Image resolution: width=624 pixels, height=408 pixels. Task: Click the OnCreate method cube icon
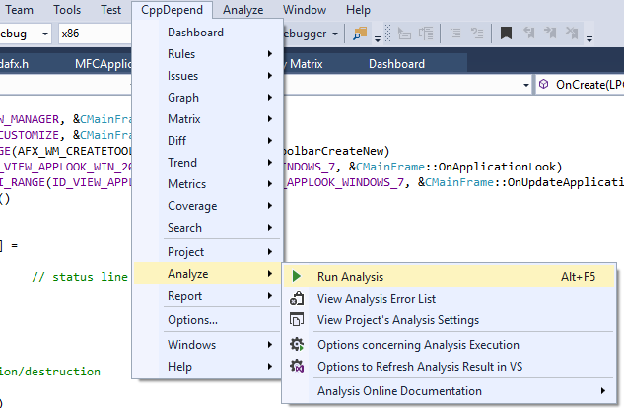click(543, 84)
